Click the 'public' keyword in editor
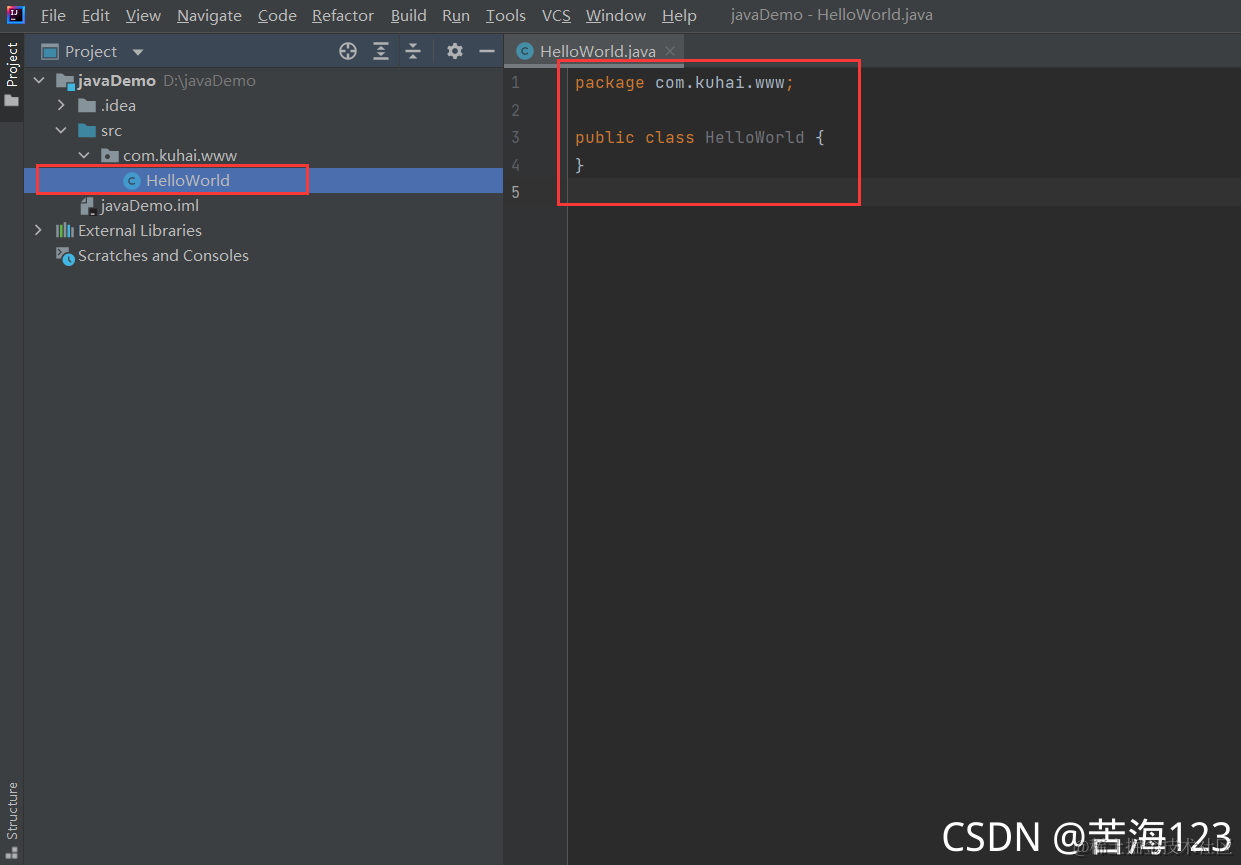 605,138
